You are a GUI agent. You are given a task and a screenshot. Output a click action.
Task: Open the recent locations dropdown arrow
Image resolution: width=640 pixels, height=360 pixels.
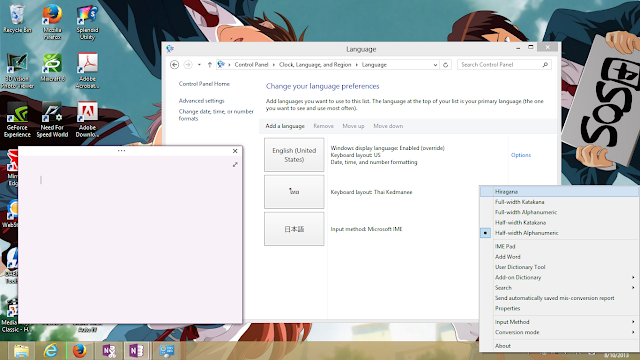tap(199, 64)
